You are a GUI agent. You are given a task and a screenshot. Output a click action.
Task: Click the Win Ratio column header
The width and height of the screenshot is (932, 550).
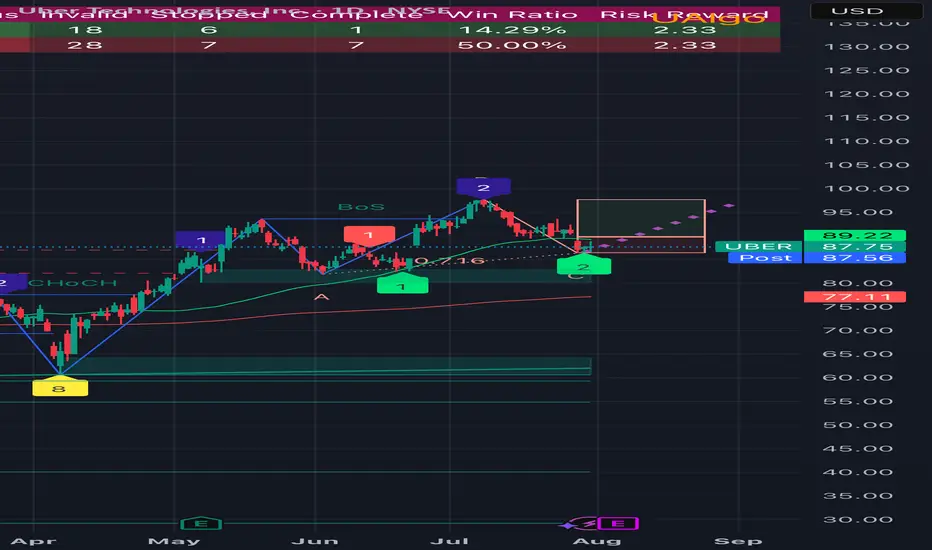[512, 15]
